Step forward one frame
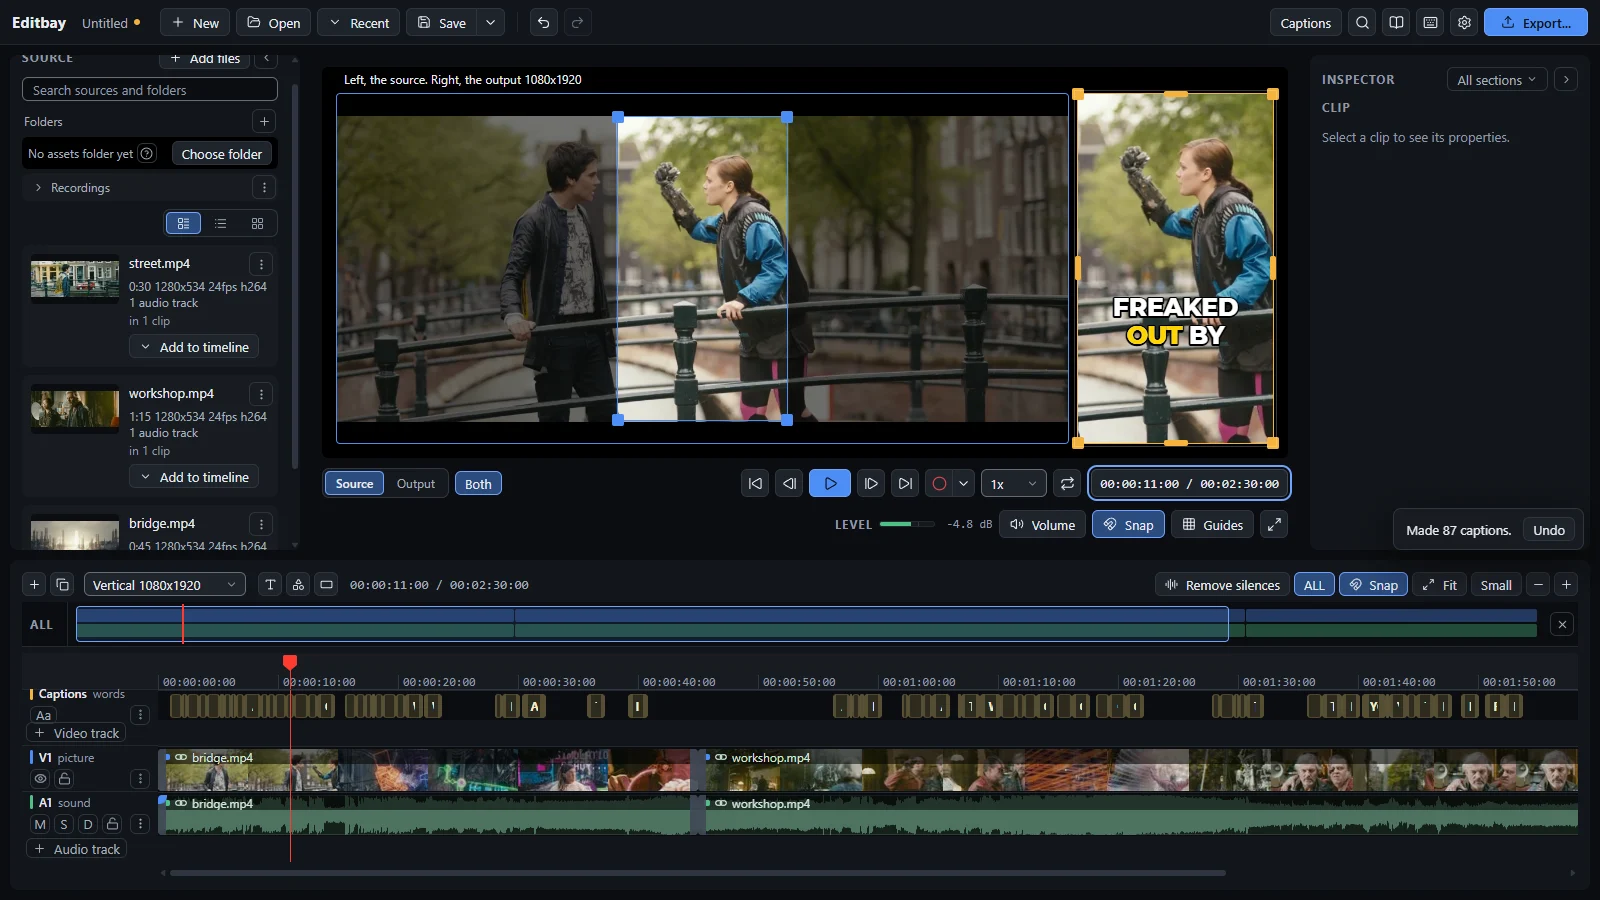The image size is (1600, 900). pos(871,483)
